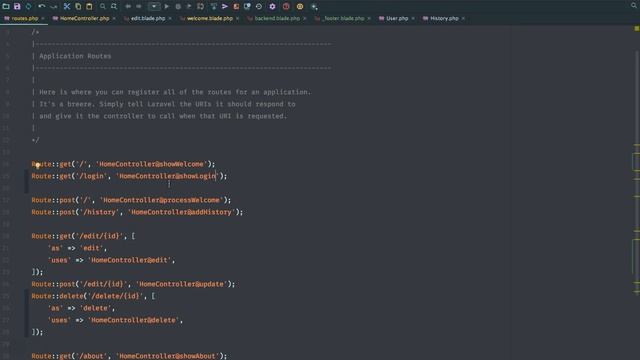Click the Run with coverage icon

[189, 7]
